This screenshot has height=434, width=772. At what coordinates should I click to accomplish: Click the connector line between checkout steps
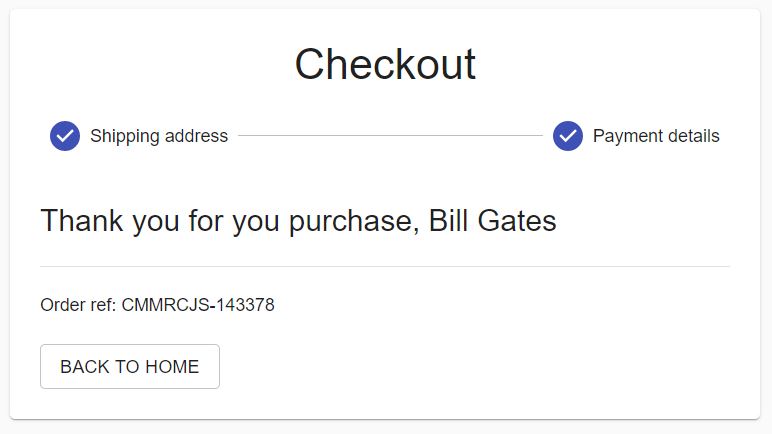[x=390, y=135]
